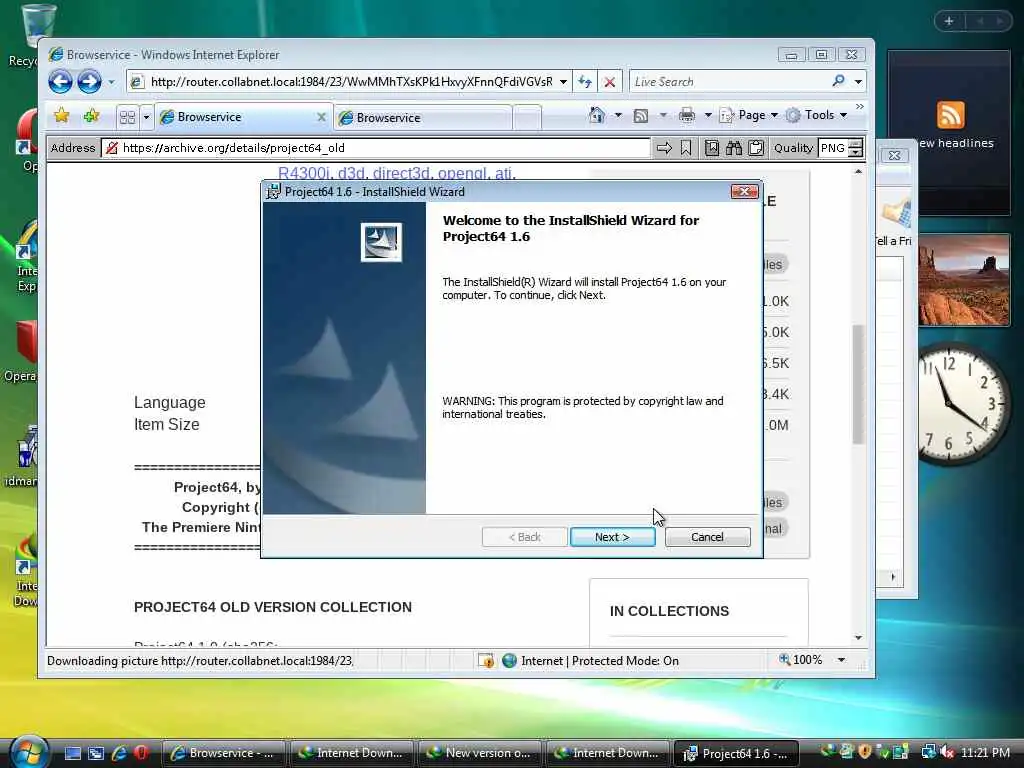Click the IE page vertical scrollbar thumb
Screen dimensions: 1024x768
click(x=858, y=384)
